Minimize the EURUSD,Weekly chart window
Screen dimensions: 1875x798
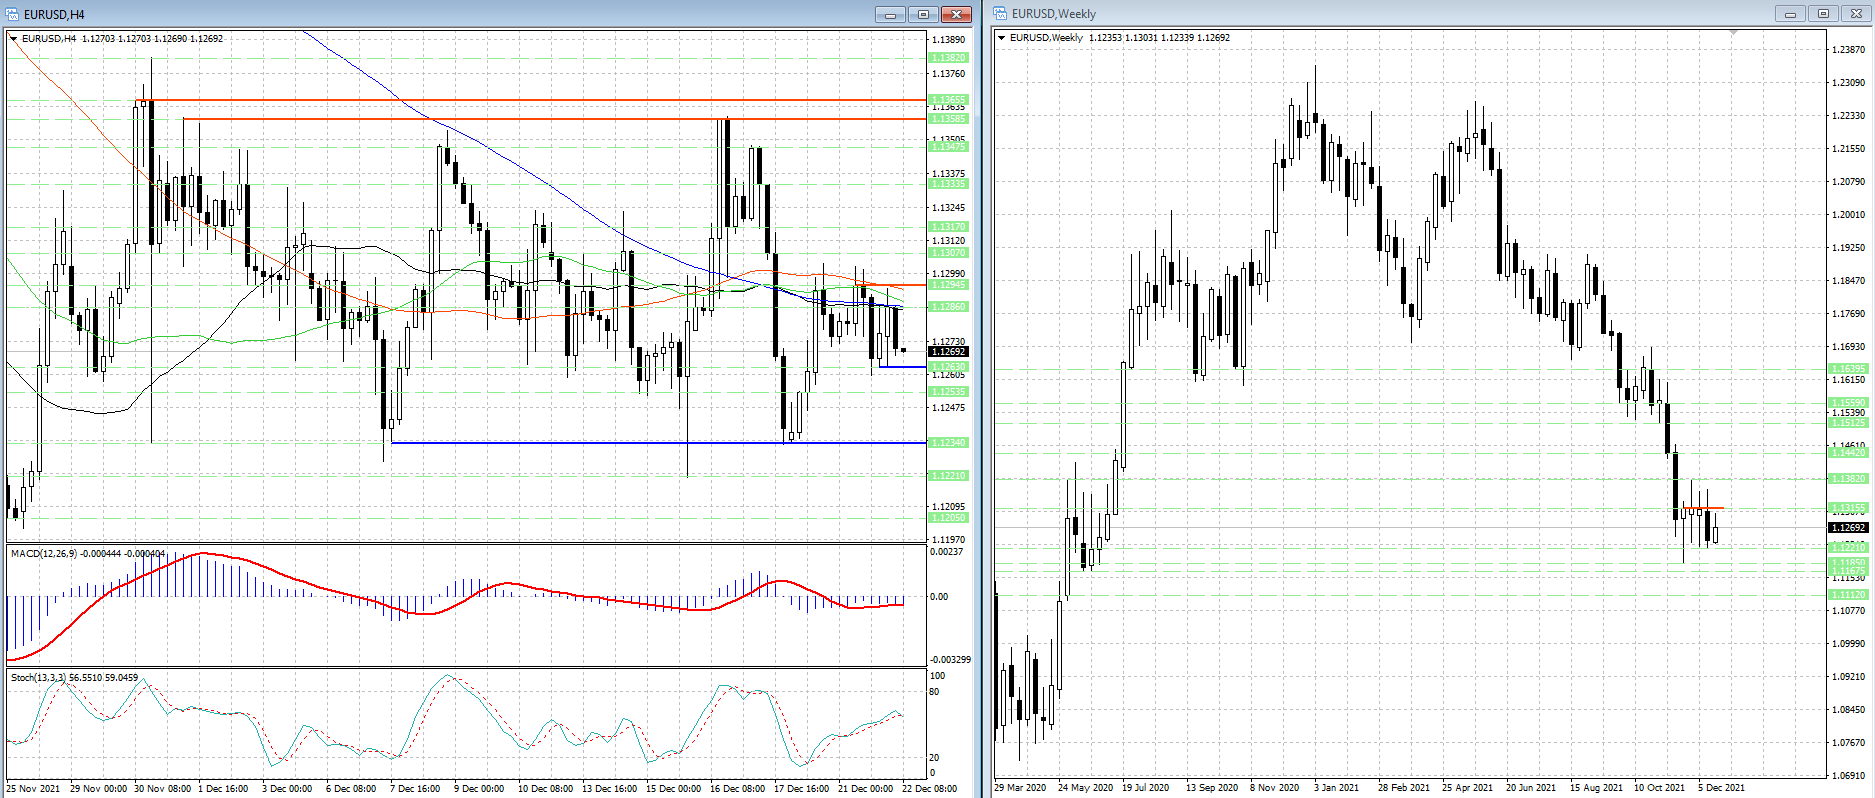[1790, 14]
